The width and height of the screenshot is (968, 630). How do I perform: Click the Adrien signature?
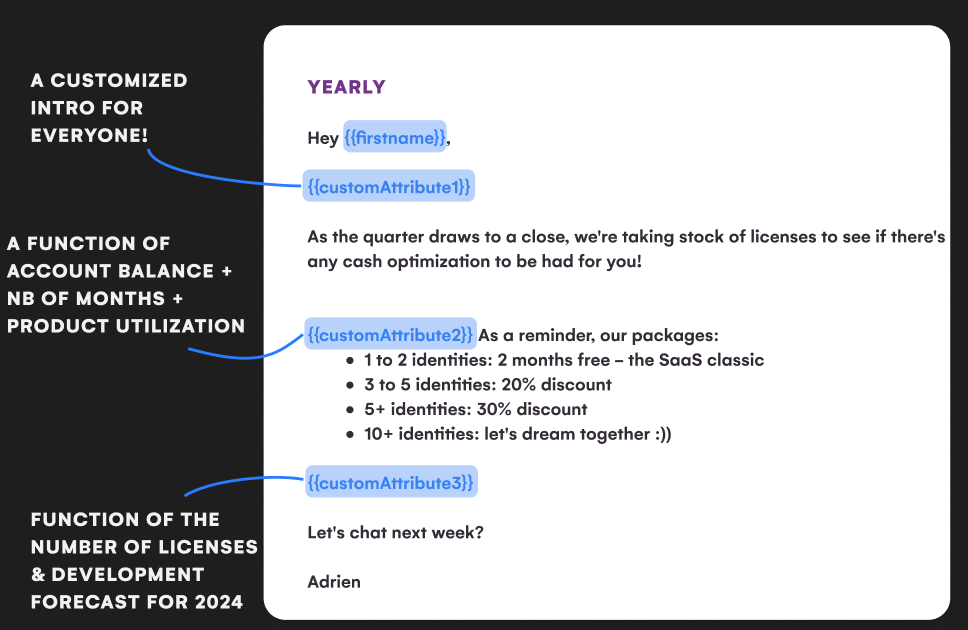[x=334, y=581]
